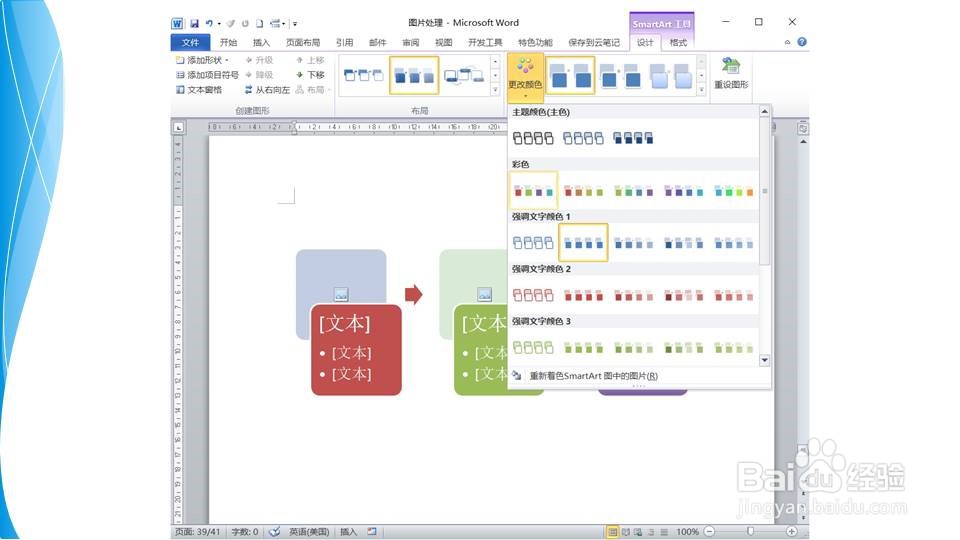960x540 pixels.
Task: Switch to the 引用 tab
Action: (344, 42)
